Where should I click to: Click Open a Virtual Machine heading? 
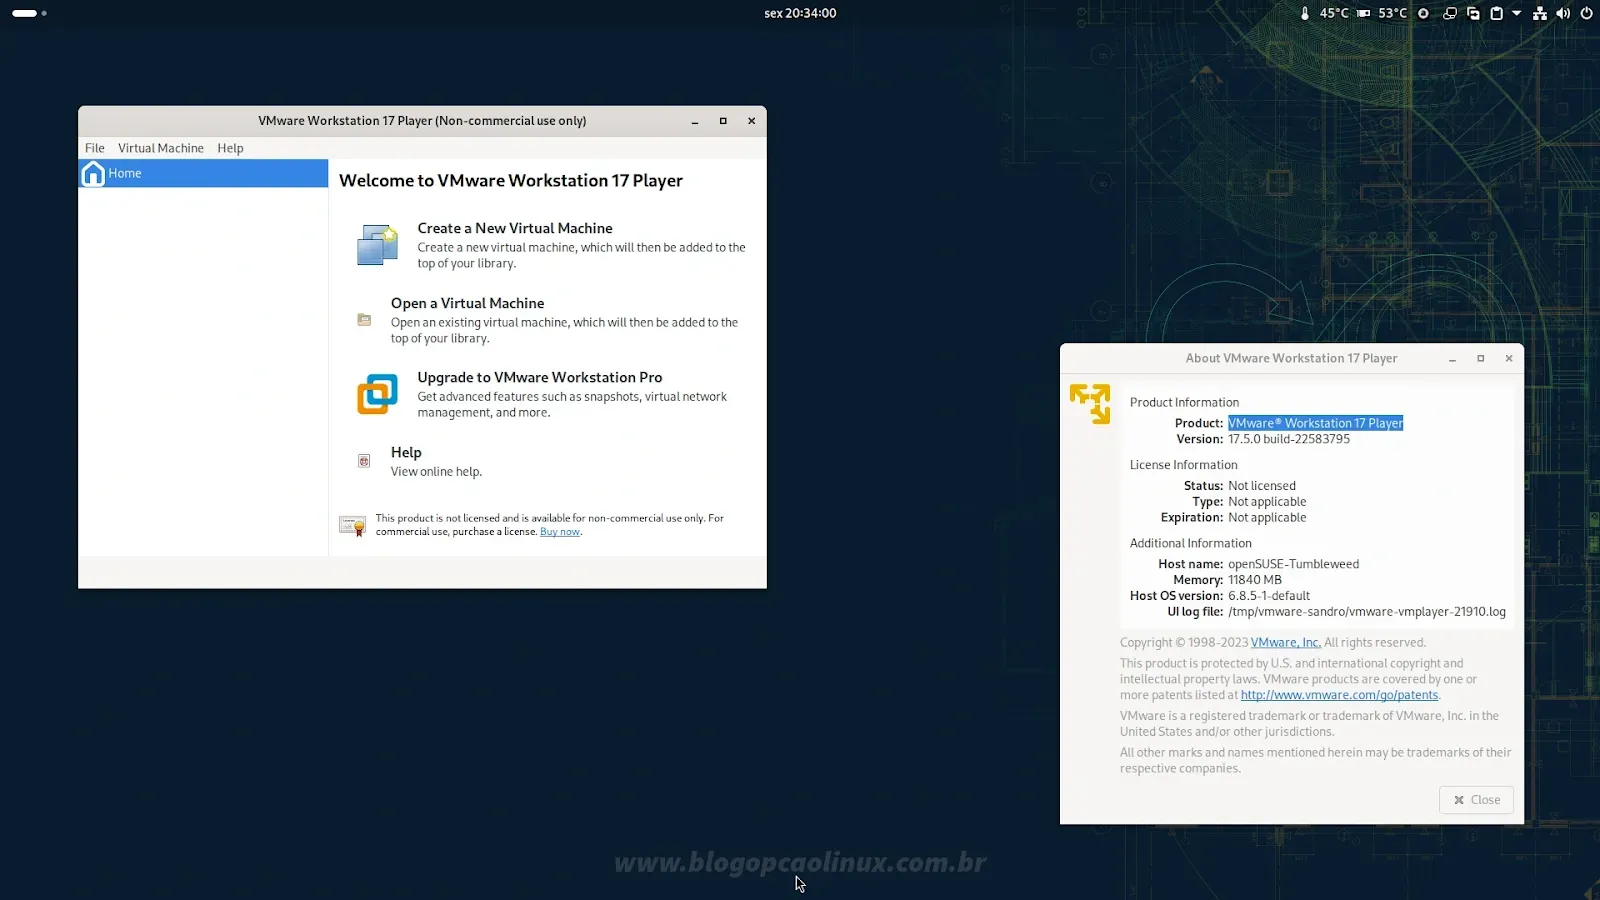467,303
